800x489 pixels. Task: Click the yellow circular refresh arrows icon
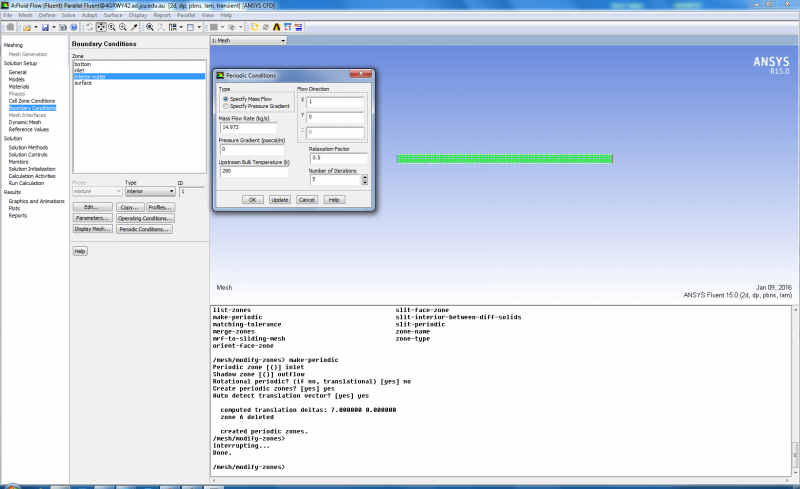tap(255, 27)
